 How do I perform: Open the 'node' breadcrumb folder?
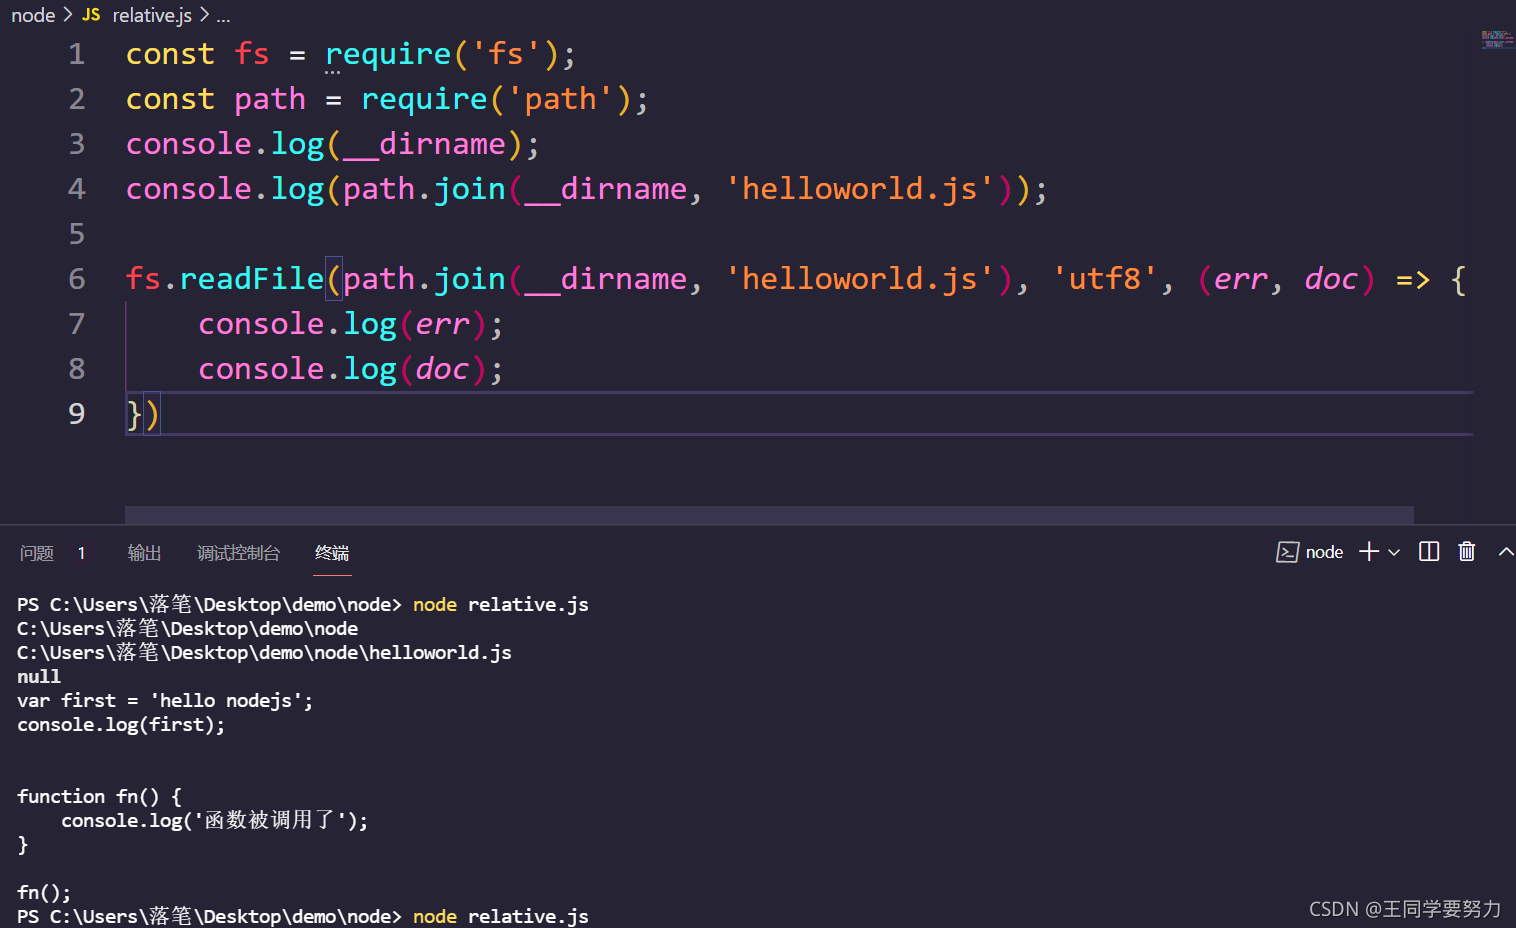(x=33, y=15)
